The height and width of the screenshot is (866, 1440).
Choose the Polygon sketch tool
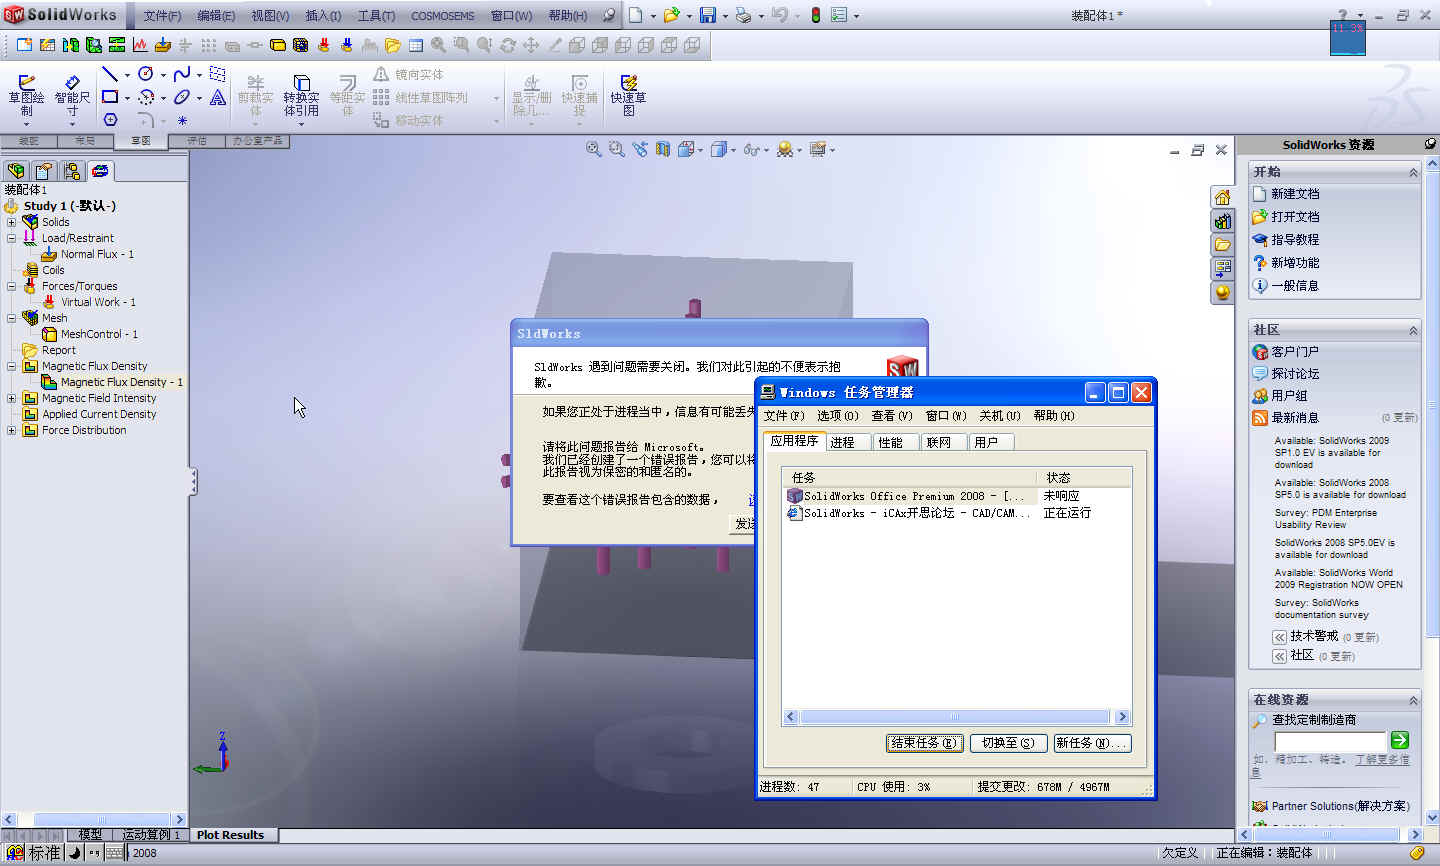point(110,120)
